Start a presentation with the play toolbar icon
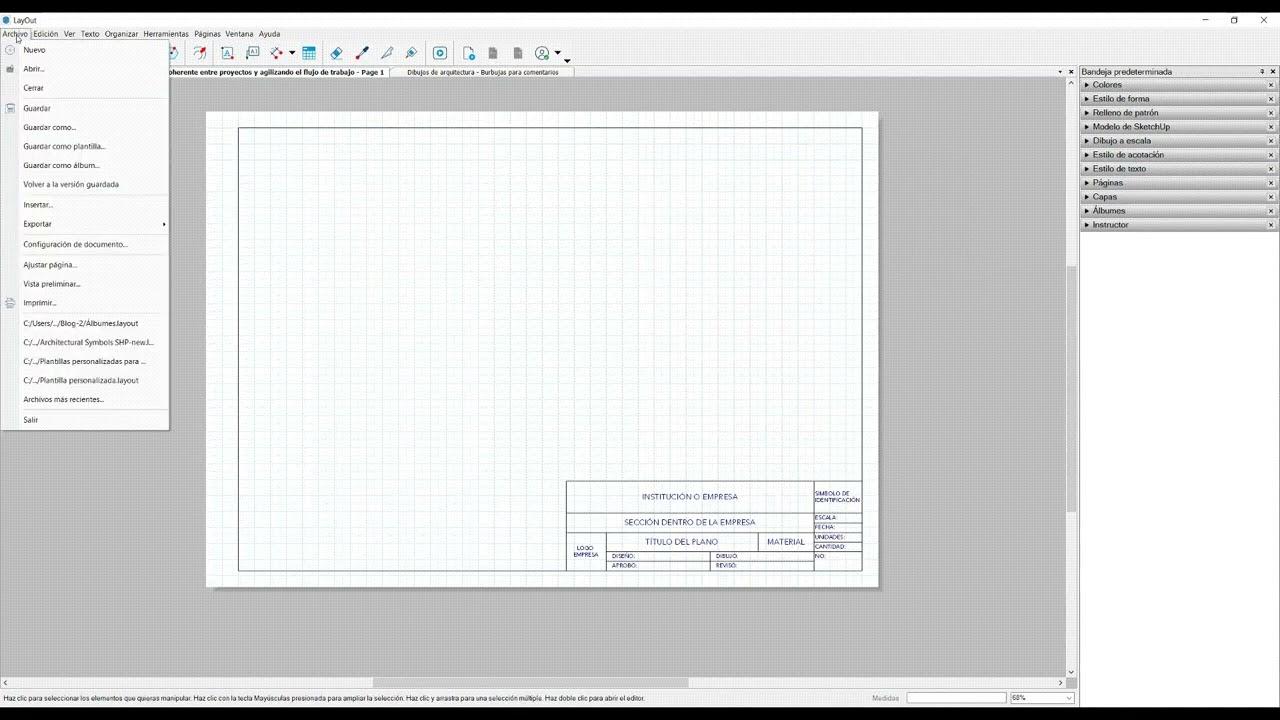Viewport: 1280px width, 720px height. pos(439,53)
